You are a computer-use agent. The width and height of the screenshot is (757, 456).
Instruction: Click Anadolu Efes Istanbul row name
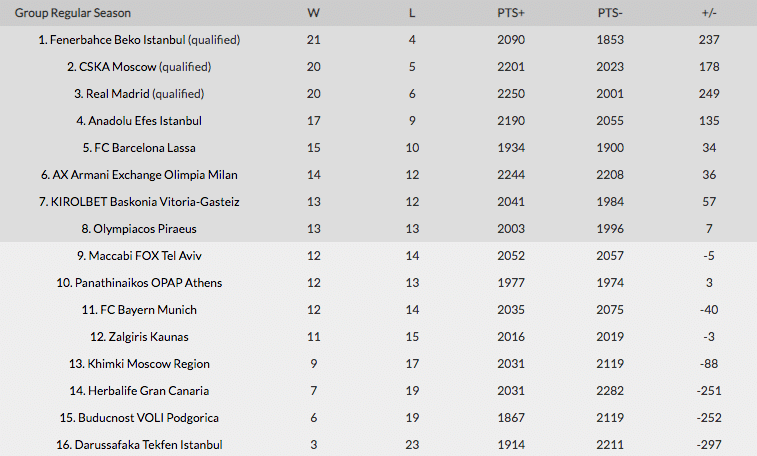click(x=145, y=121)
